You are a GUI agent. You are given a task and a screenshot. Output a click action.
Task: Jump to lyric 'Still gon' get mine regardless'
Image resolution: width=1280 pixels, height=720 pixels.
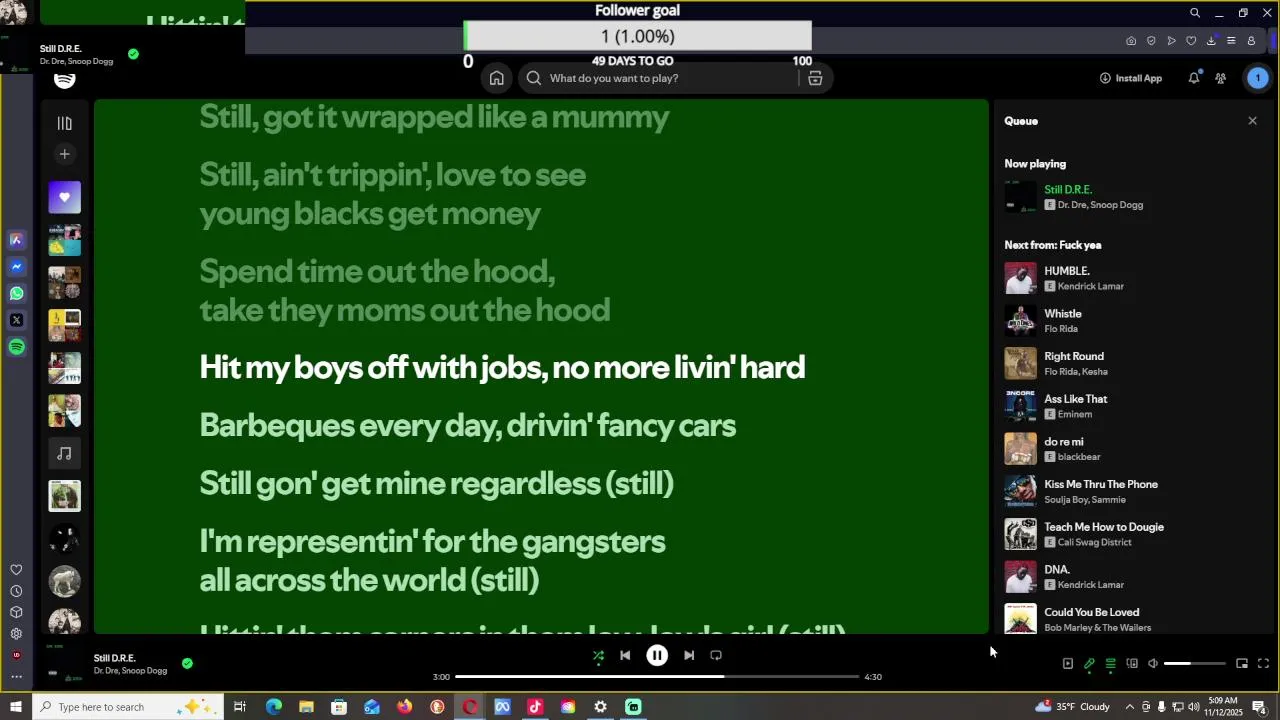(x=436, y=484)
